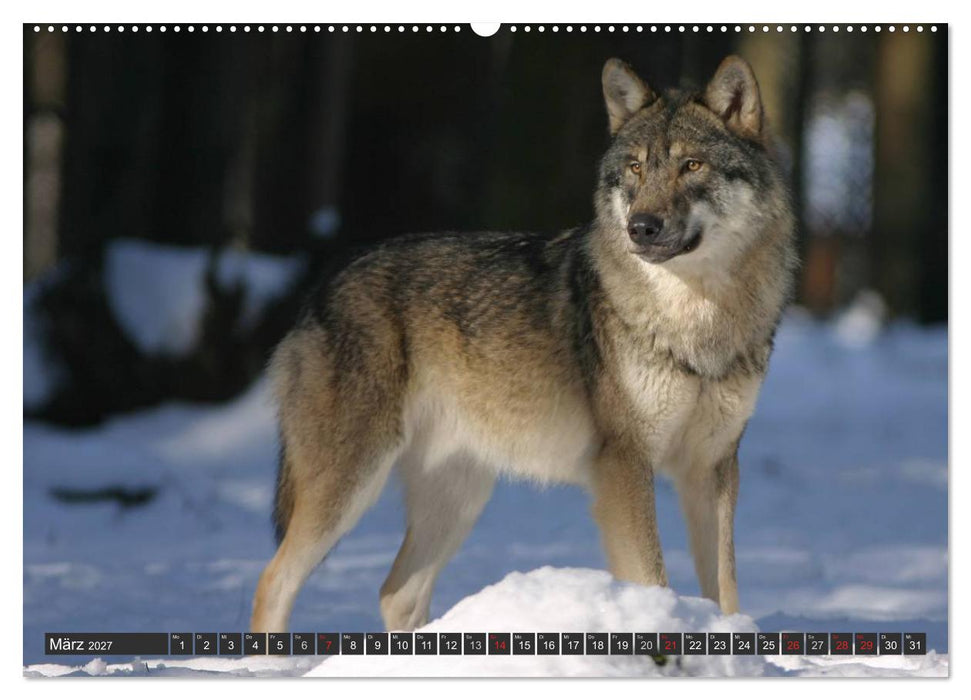The image size is (971, 700).
Task: Select day 9 in the calendar strip
Action: [377, 644]
